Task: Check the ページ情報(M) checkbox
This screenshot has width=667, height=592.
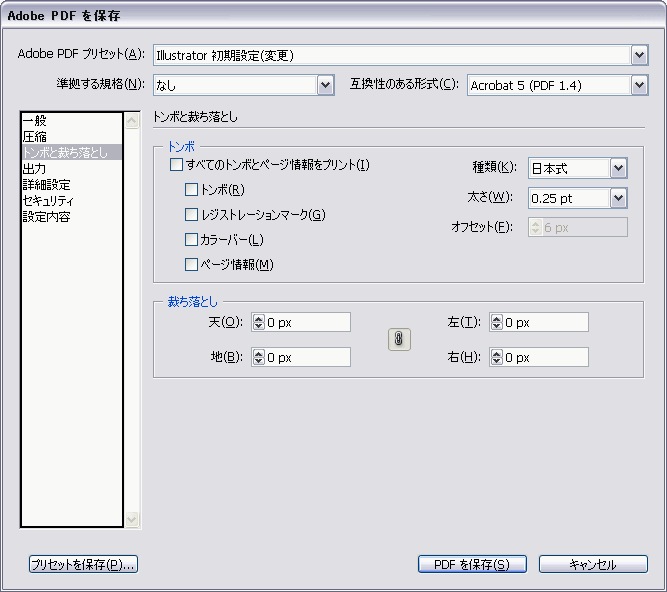Action: point(191,265)
